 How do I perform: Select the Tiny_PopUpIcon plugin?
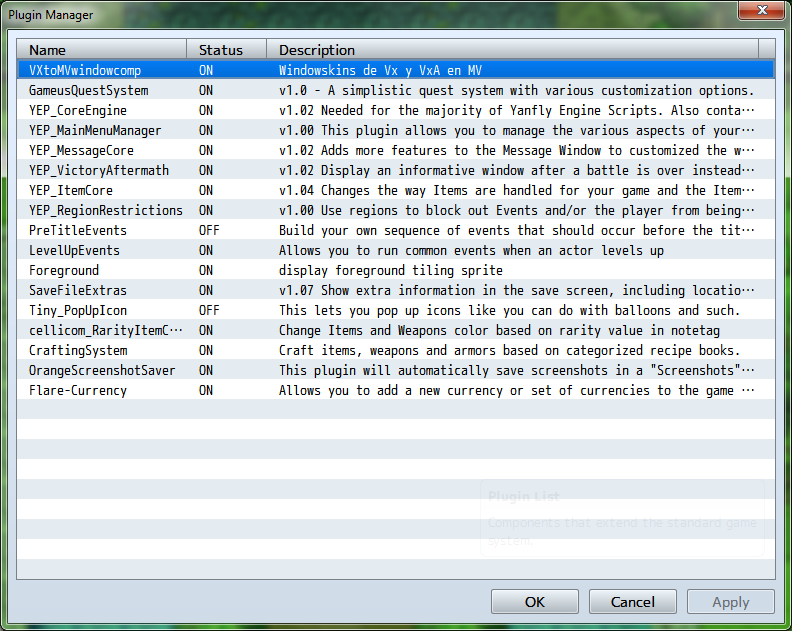pos(395,310)
